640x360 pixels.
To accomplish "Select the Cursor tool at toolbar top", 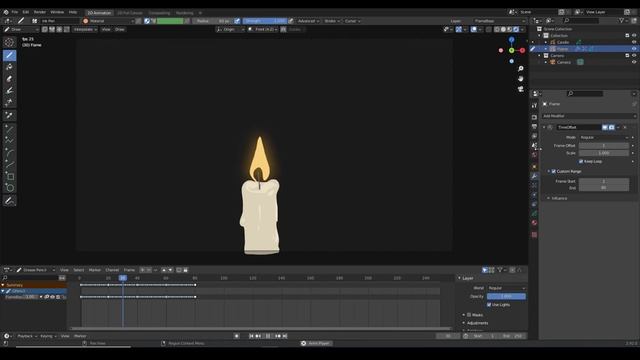I will (9, 42).
